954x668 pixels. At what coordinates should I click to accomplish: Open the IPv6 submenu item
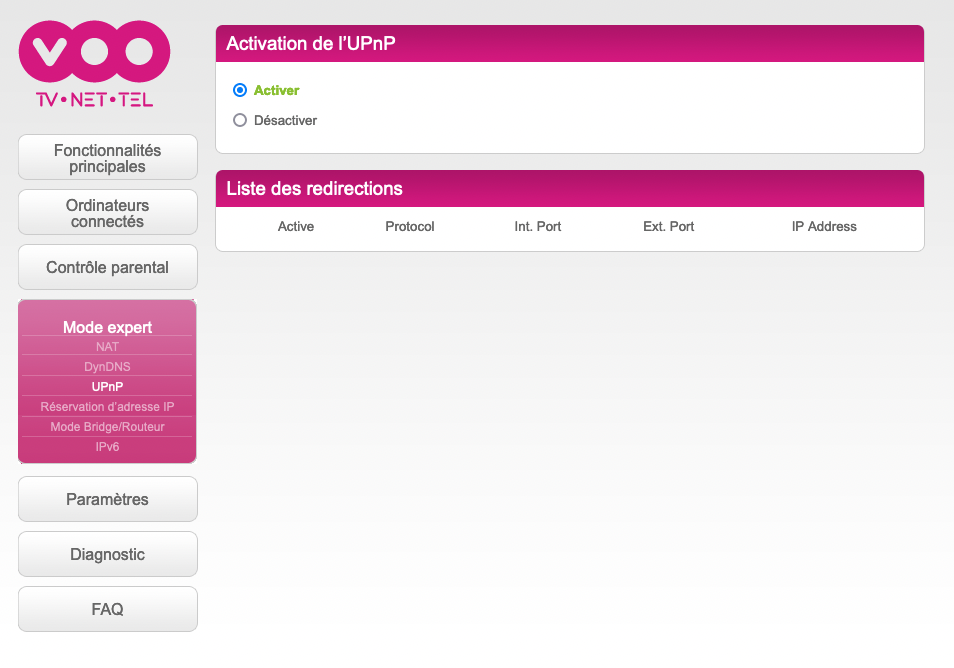[x=107, y=447]
